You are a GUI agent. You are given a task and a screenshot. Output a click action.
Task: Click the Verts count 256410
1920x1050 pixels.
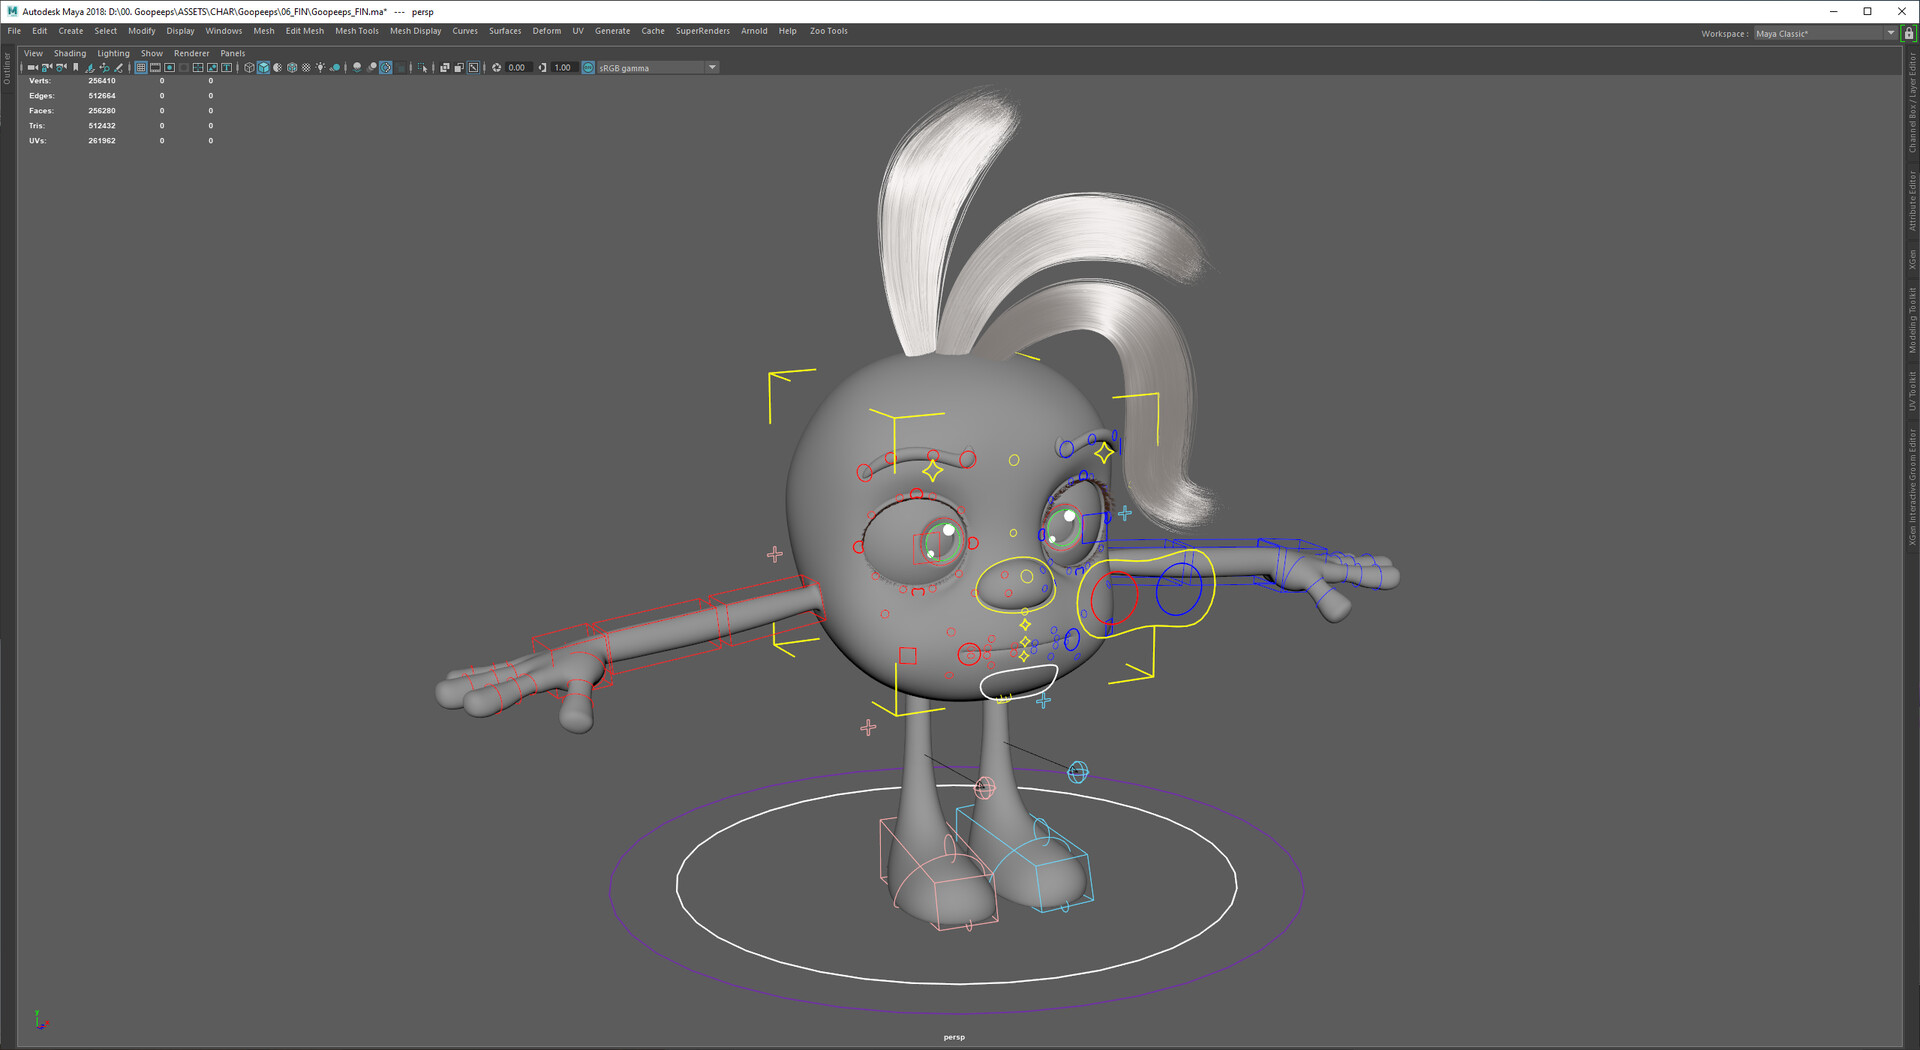pos(102,81)
